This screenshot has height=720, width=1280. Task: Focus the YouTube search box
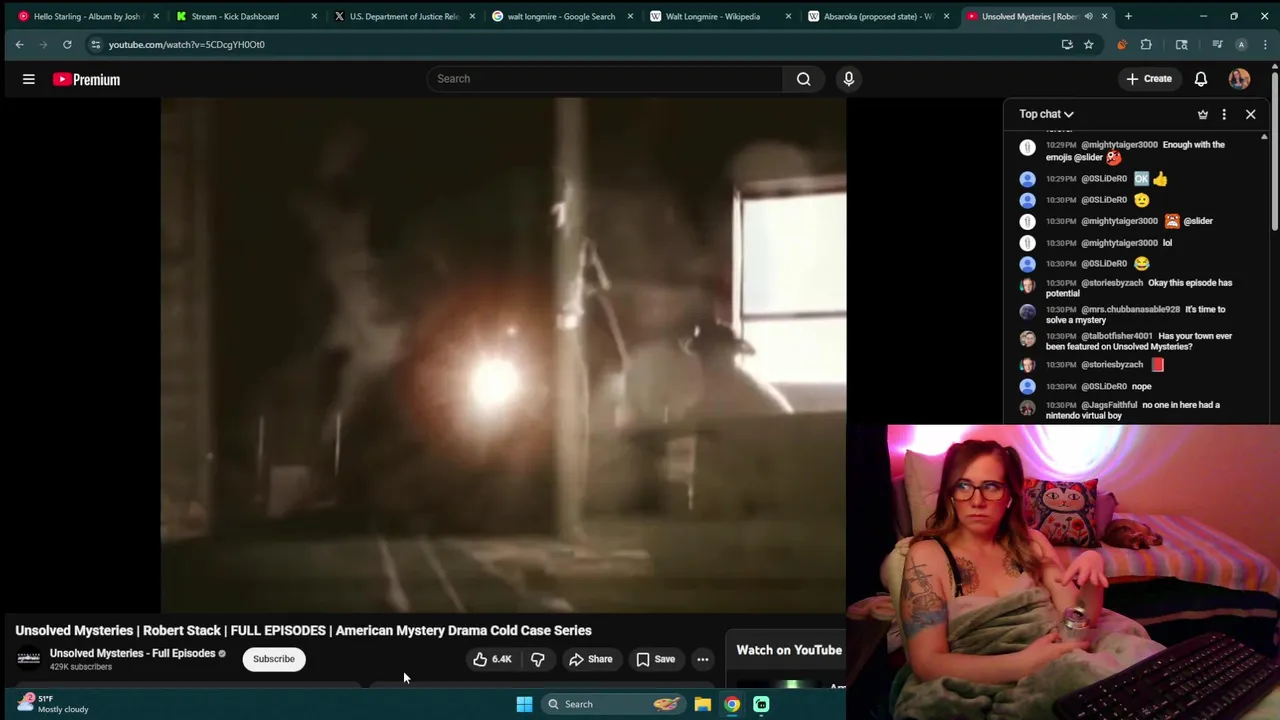tap(605, 79)
